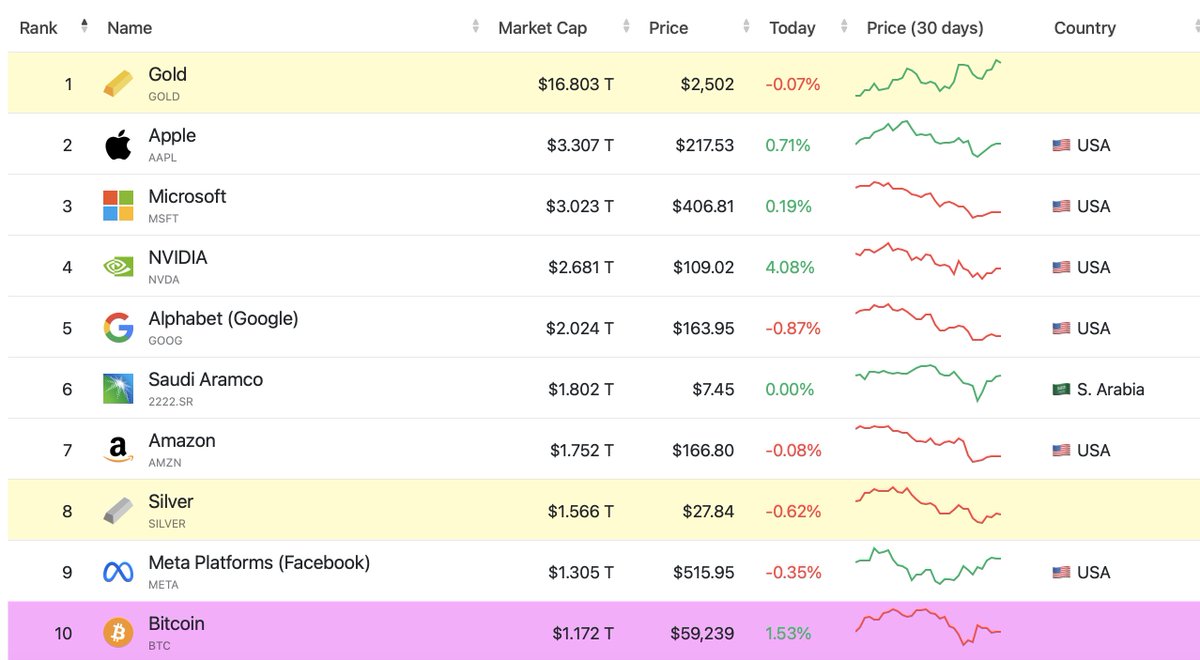Click the USA flag in Apple row
Viewport: 1200px width, 660px height.
1062,146
